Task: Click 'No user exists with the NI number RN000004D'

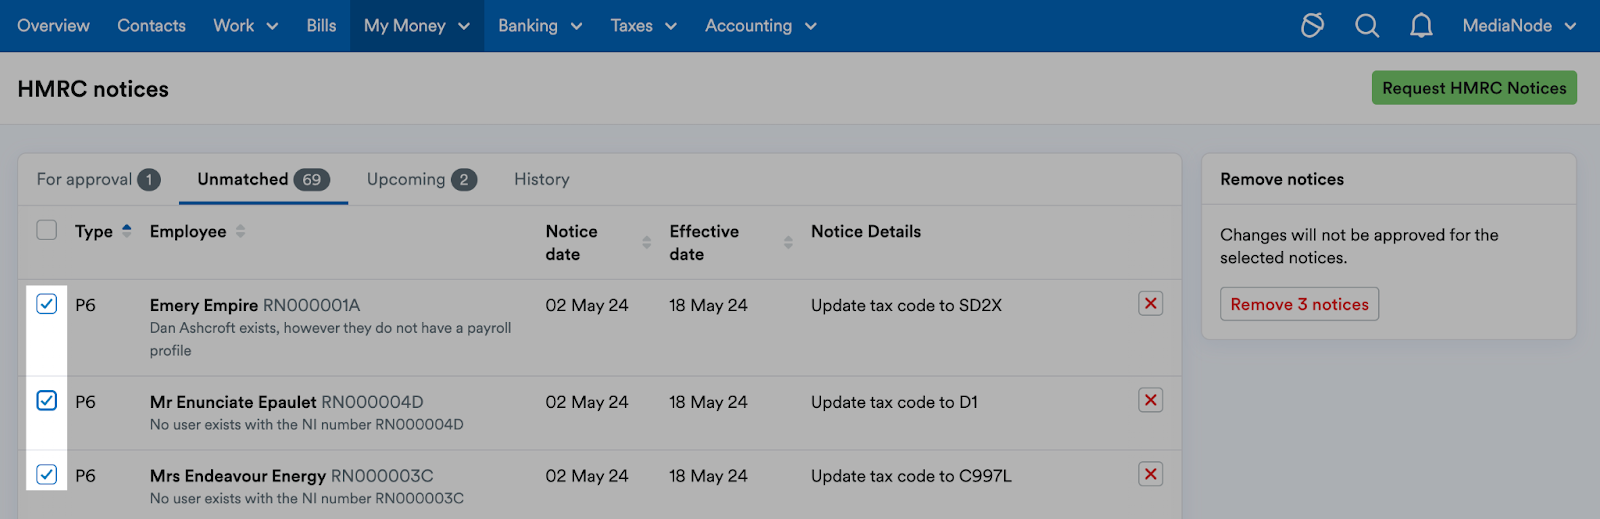Action: [307, 425]
